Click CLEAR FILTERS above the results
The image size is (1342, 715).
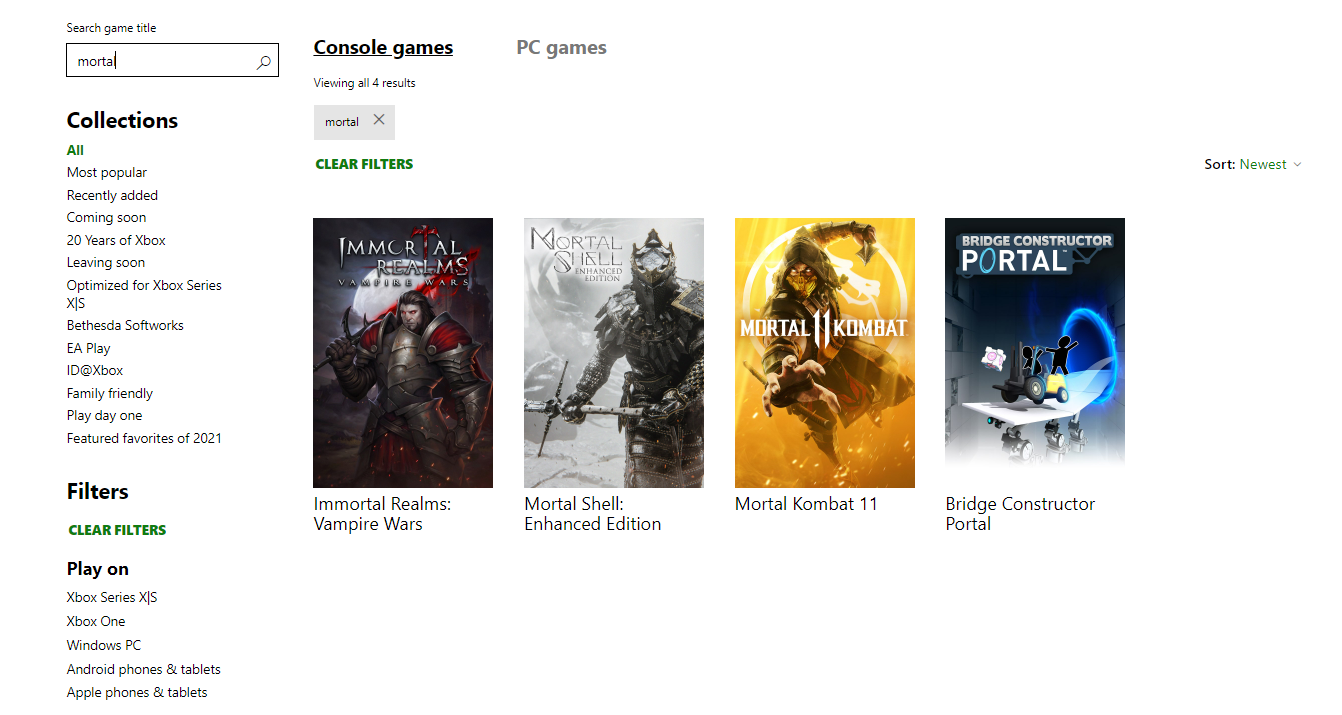pyautogui.click(x=364, y=164)
